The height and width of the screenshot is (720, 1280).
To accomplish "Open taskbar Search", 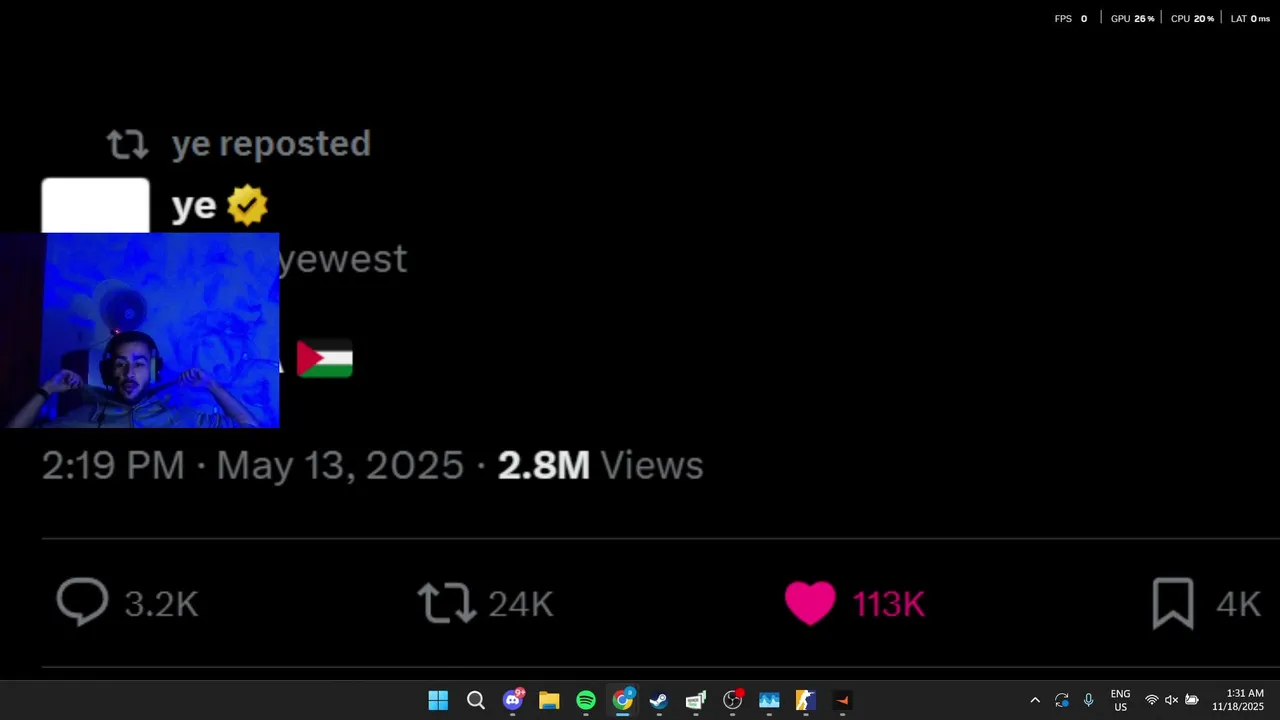I will pyautogui.click(x=476, y=700).
